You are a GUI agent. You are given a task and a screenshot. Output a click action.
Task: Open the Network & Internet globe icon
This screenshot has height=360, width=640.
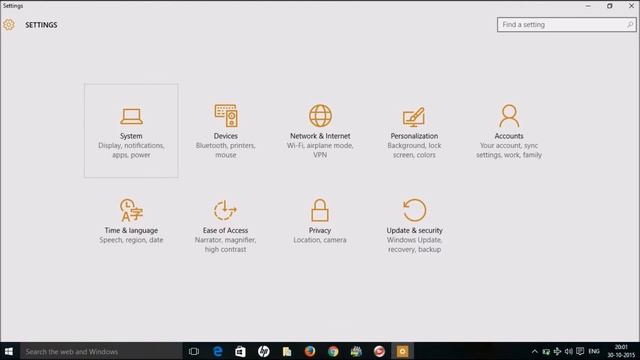(x=320, y=116)
